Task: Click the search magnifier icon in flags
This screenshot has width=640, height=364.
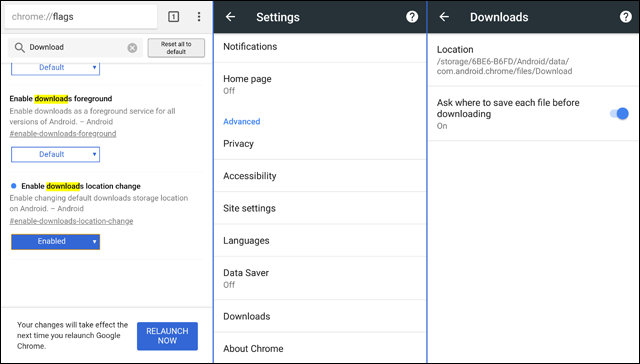Action: point(19,47)
